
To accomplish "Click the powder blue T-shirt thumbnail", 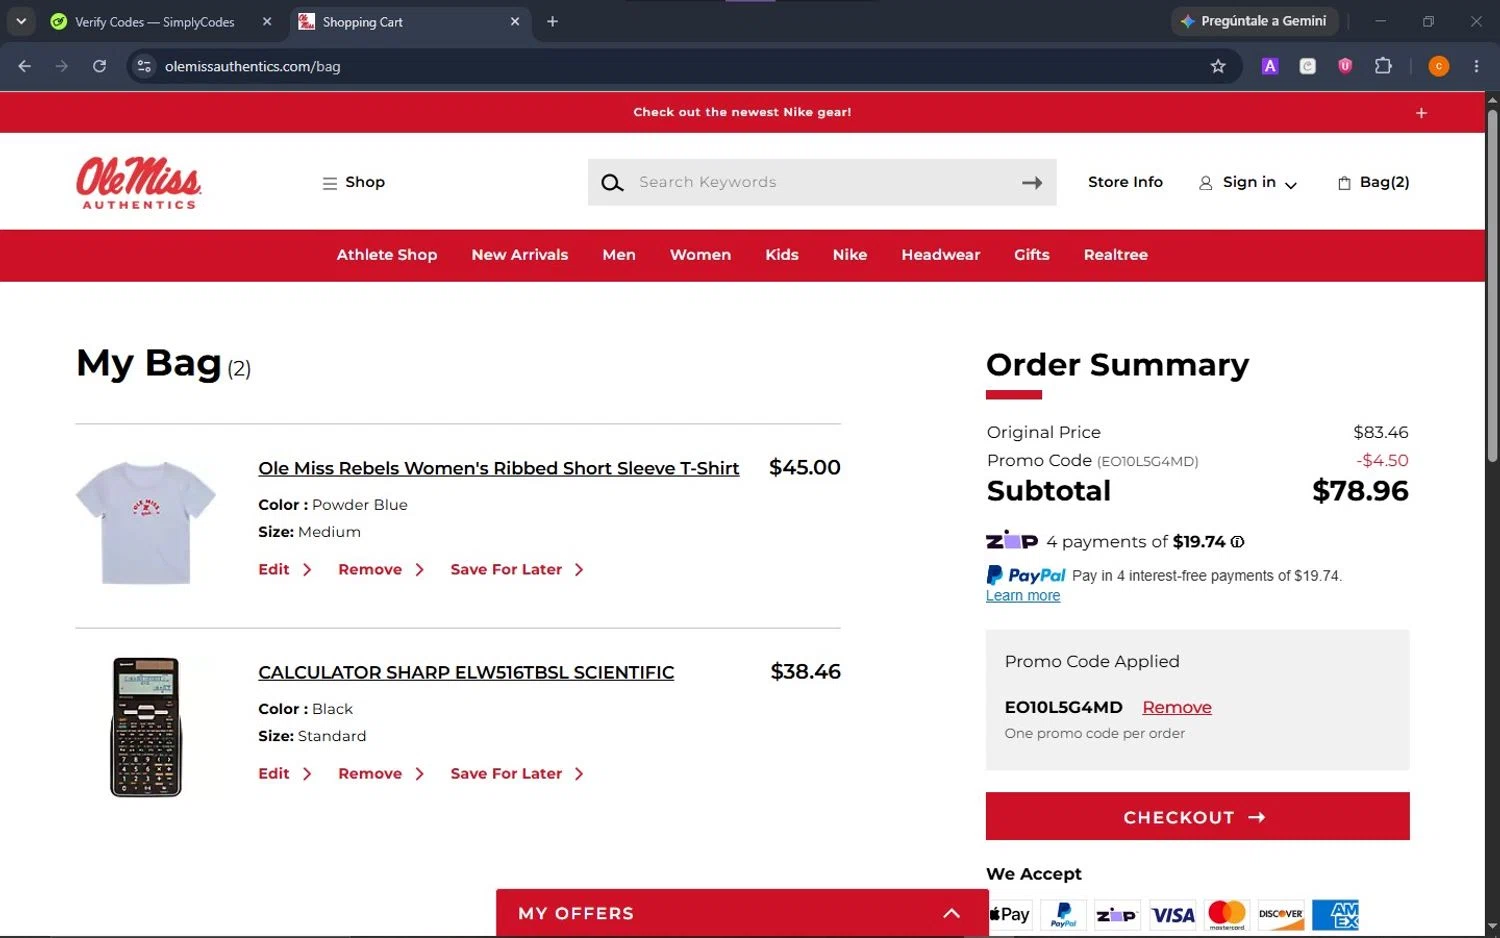I will point(146,522).
